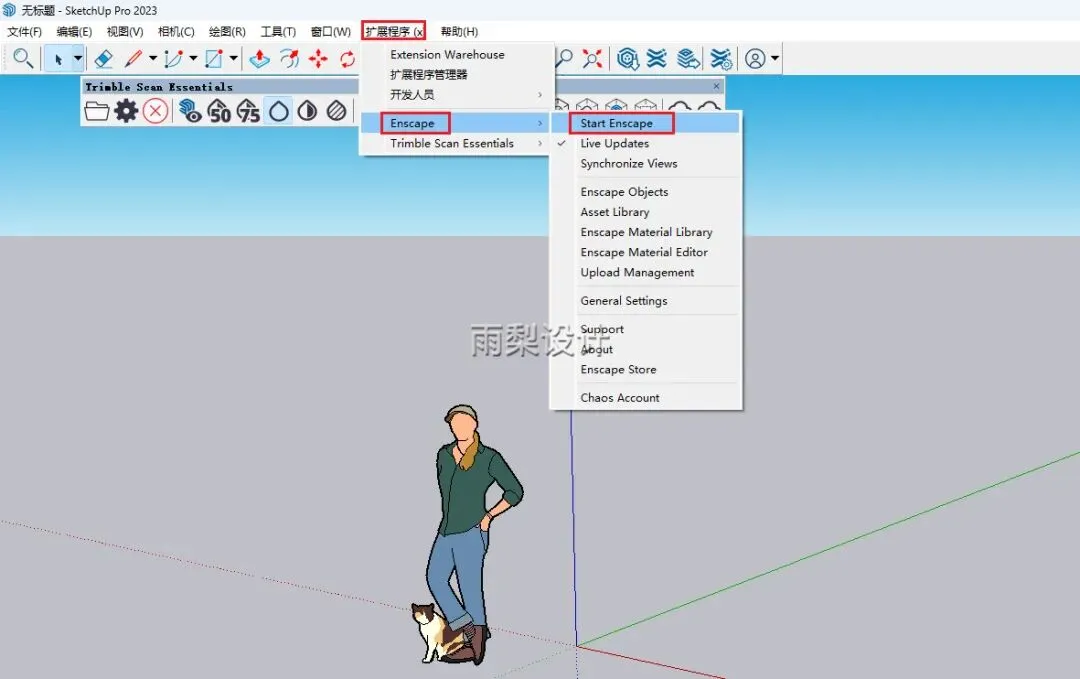Open the 窗口(W) menu
This screenshot has width=1080, height=679.
tap(331, 32)
